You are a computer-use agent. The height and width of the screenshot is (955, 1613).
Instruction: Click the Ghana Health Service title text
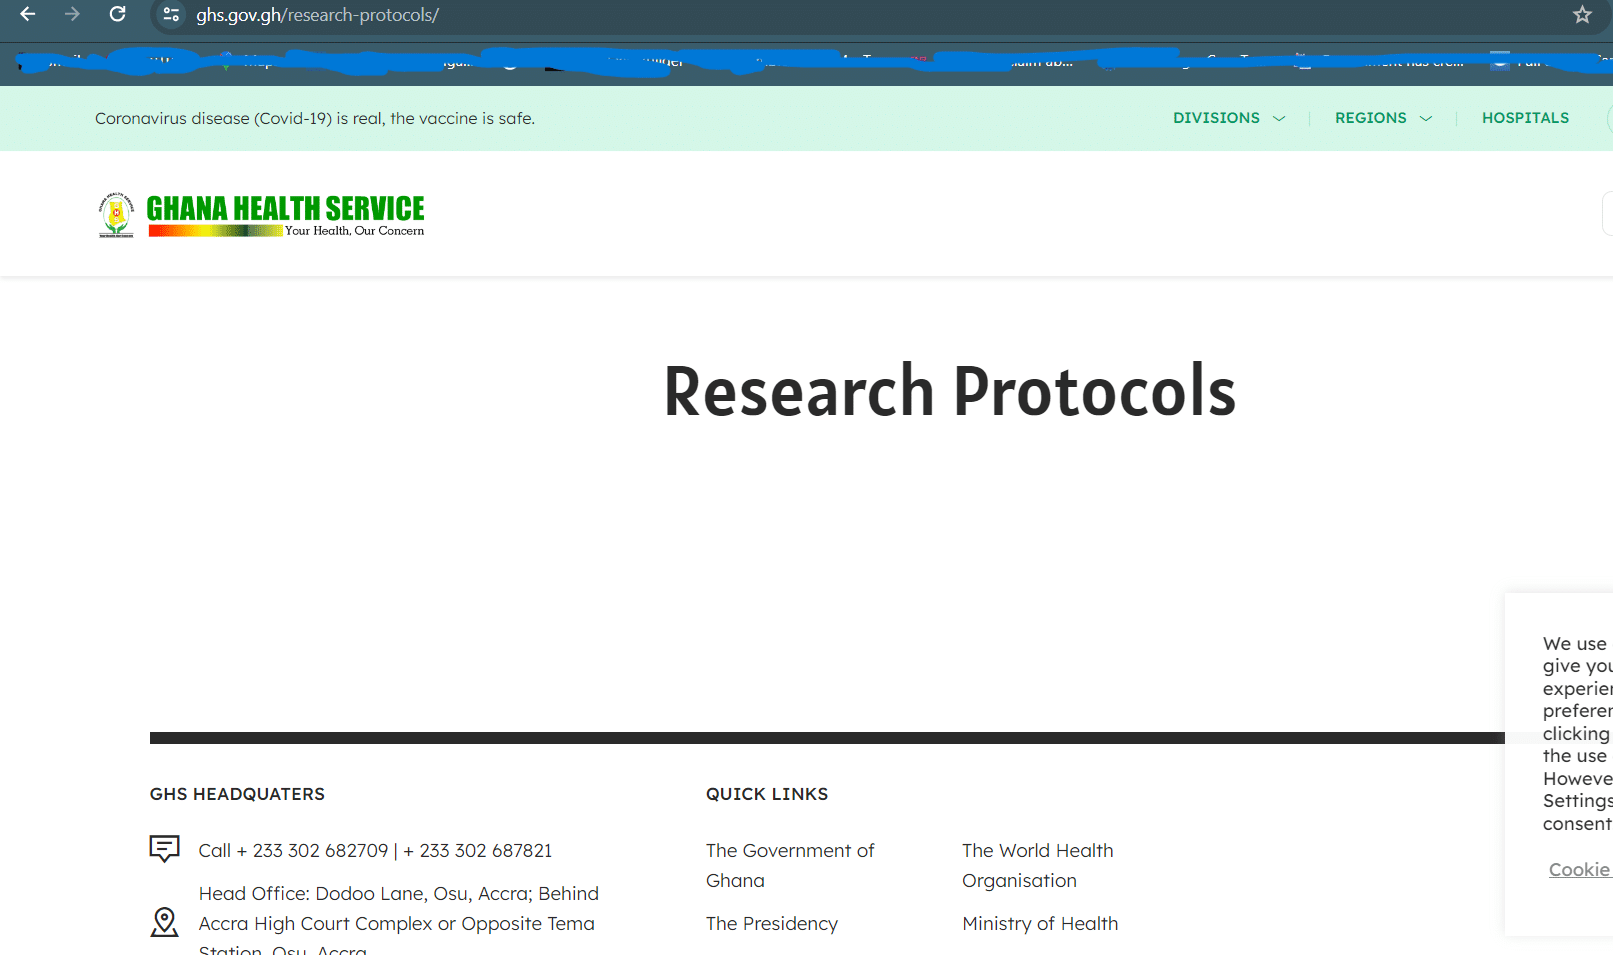coord(285,208)
